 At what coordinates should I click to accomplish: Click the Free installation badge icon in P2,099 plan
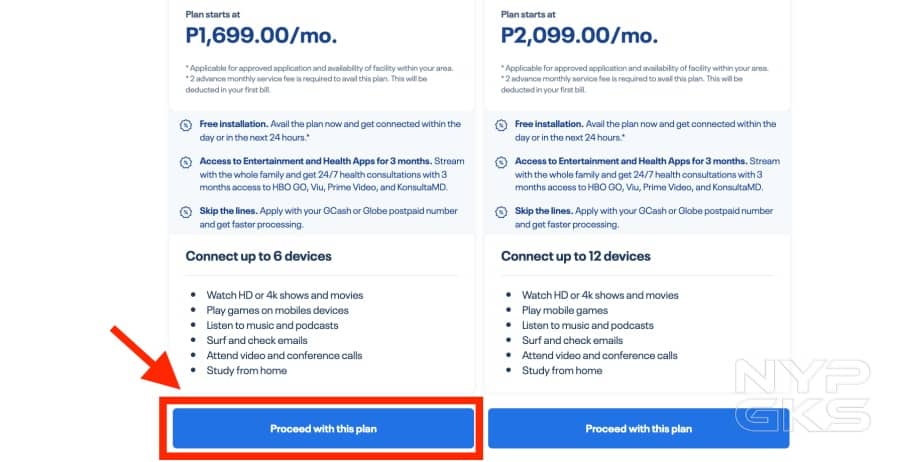(501, 125)
